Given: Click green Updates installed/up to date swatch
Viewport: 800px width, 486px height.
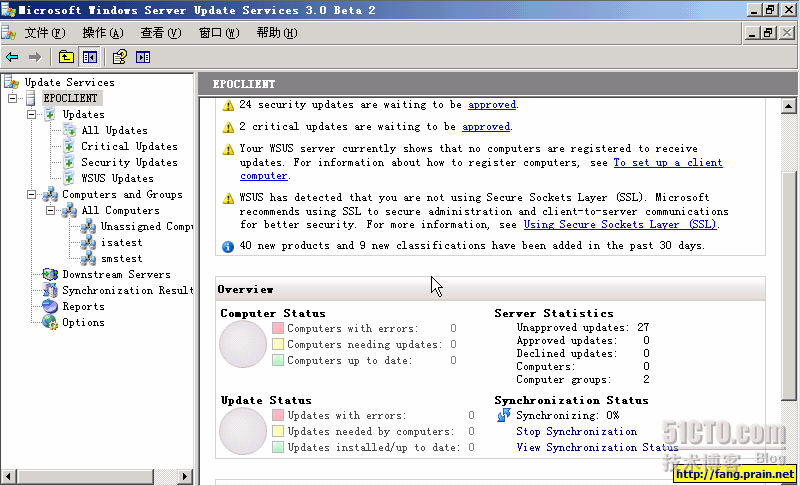Looking at the screenshot, I should (x=278, y=447).
